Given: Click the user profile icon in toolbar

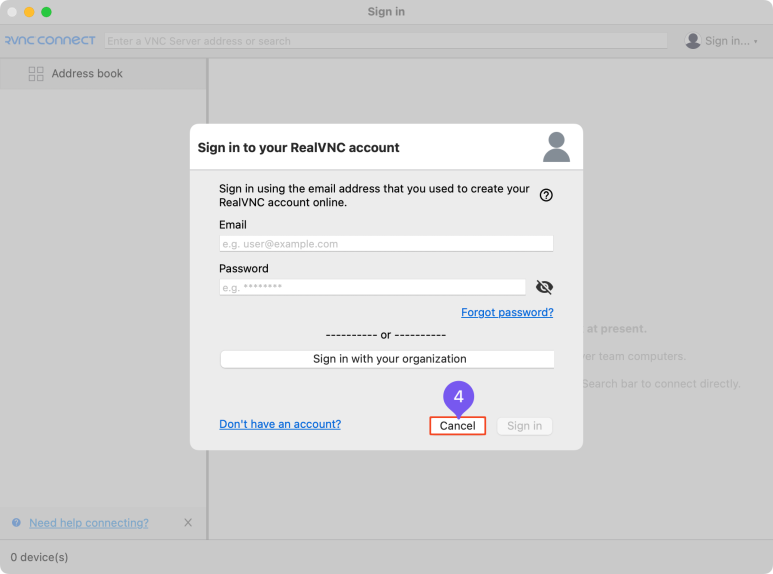Looking at the screenshot, I should point(693,41).
